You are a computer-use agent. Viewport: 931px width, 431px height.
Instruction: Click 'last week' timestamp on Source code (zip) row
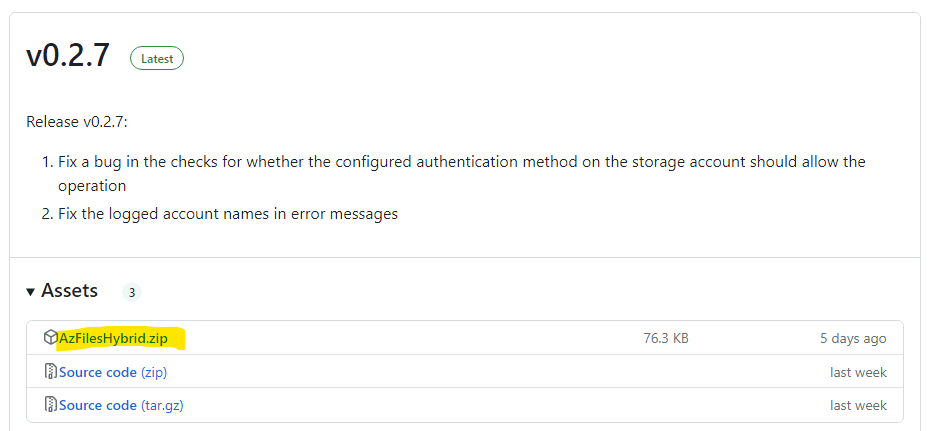tap(859, 372)
